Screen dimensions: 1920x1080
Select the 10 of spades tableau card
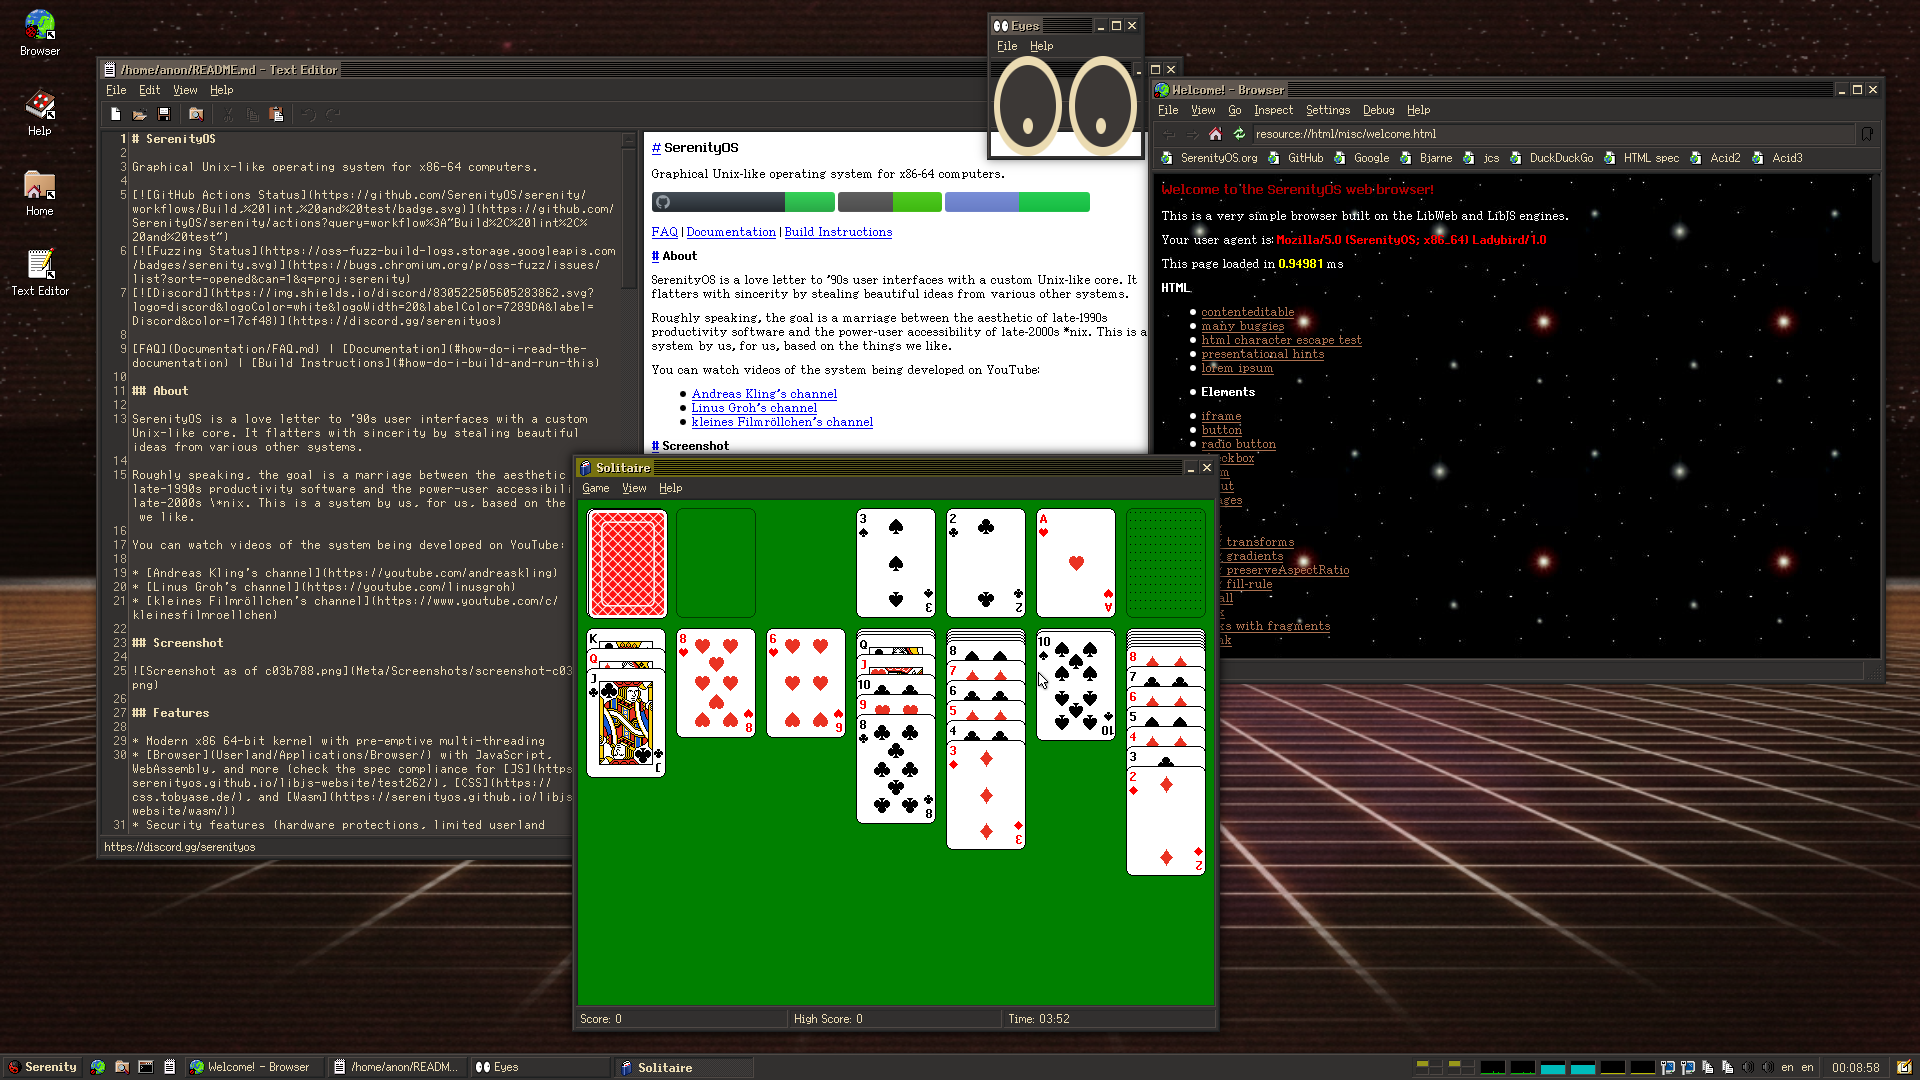pos(1076,685)
